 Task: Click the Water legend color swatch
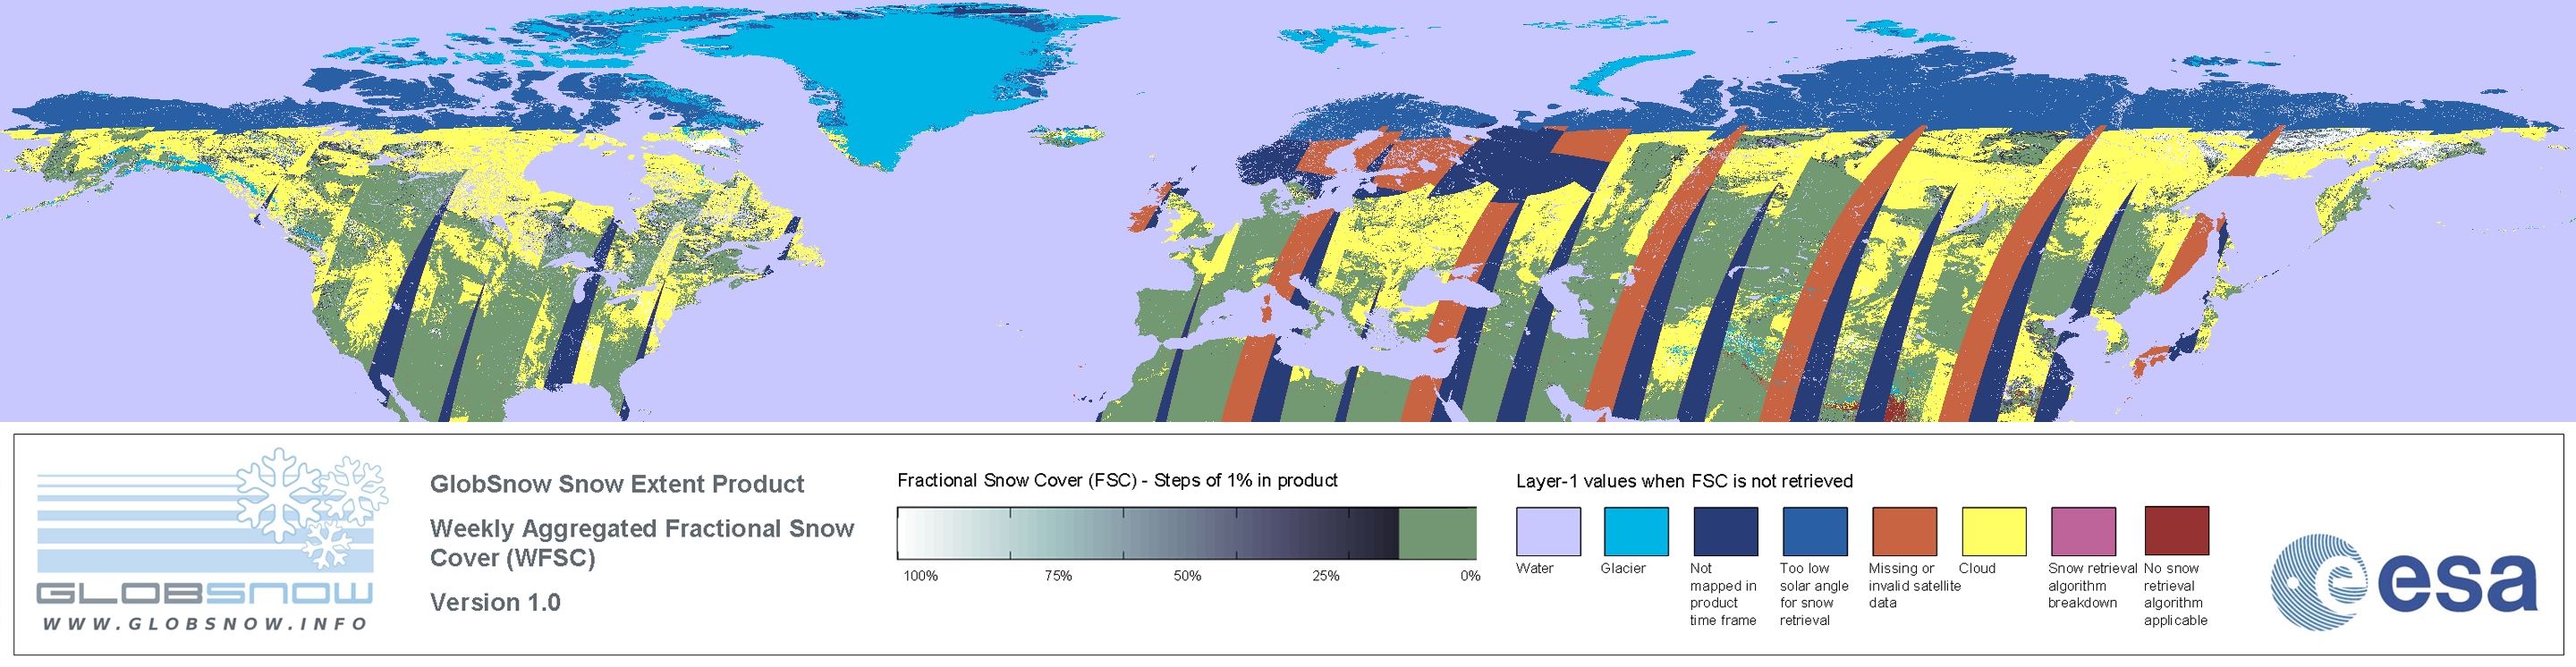[1548, 531]
